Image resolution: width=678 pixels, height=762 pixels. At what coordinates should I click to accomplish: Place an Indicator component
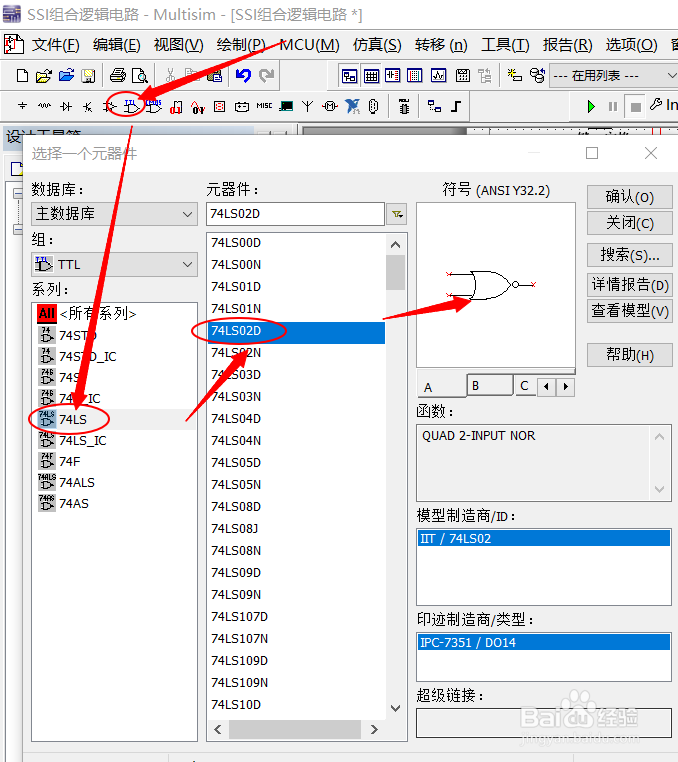pyautogui.click(x=220, y=106)
